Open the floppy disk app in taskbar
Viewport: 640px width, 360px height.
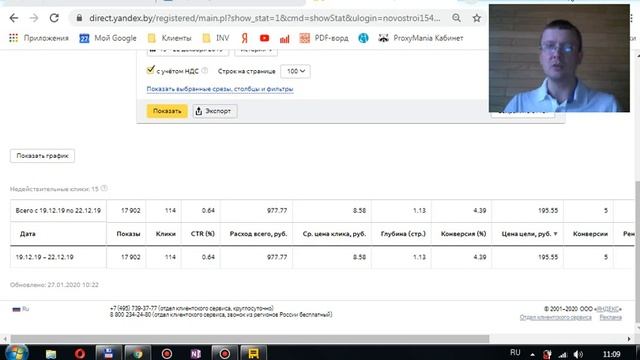tap(109, 353)
